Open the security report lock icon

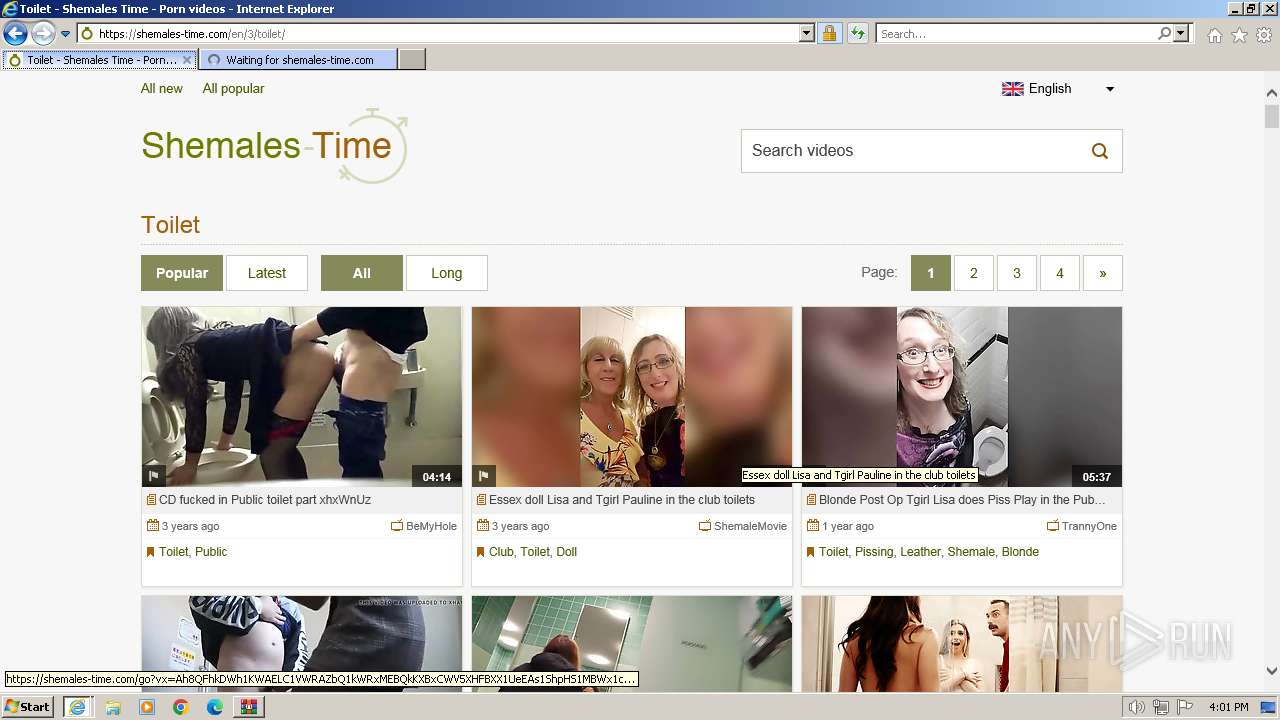[829, 34]
